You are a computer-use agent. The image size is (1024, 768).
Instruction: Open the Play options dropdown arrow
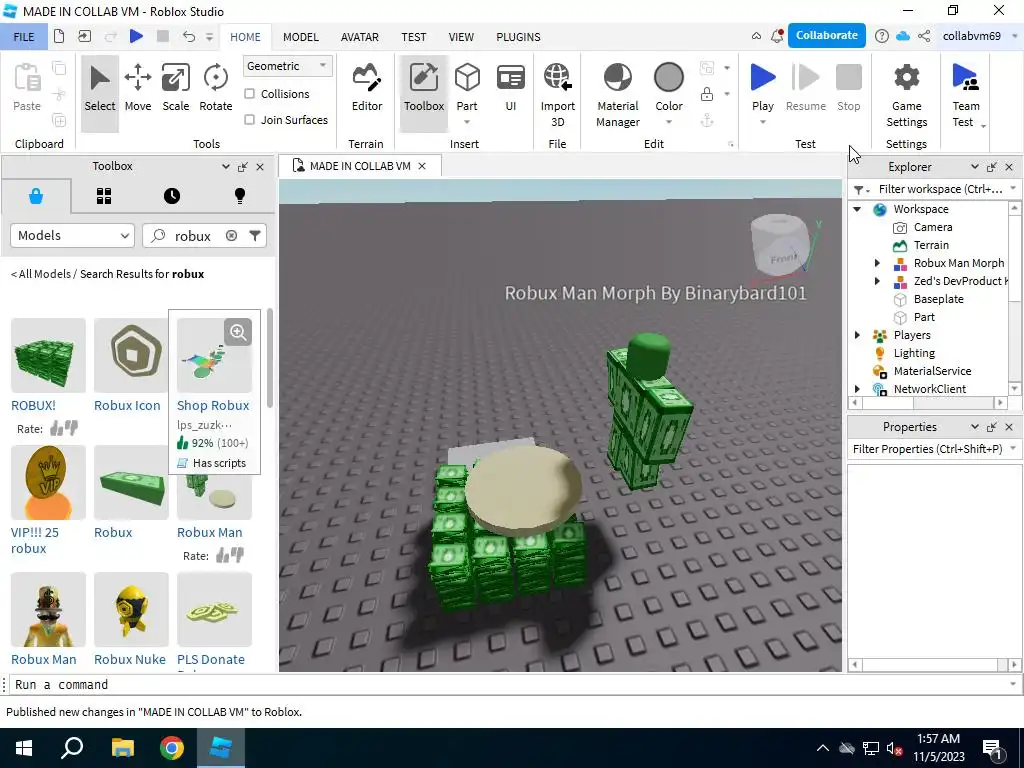tap(763, 122)
